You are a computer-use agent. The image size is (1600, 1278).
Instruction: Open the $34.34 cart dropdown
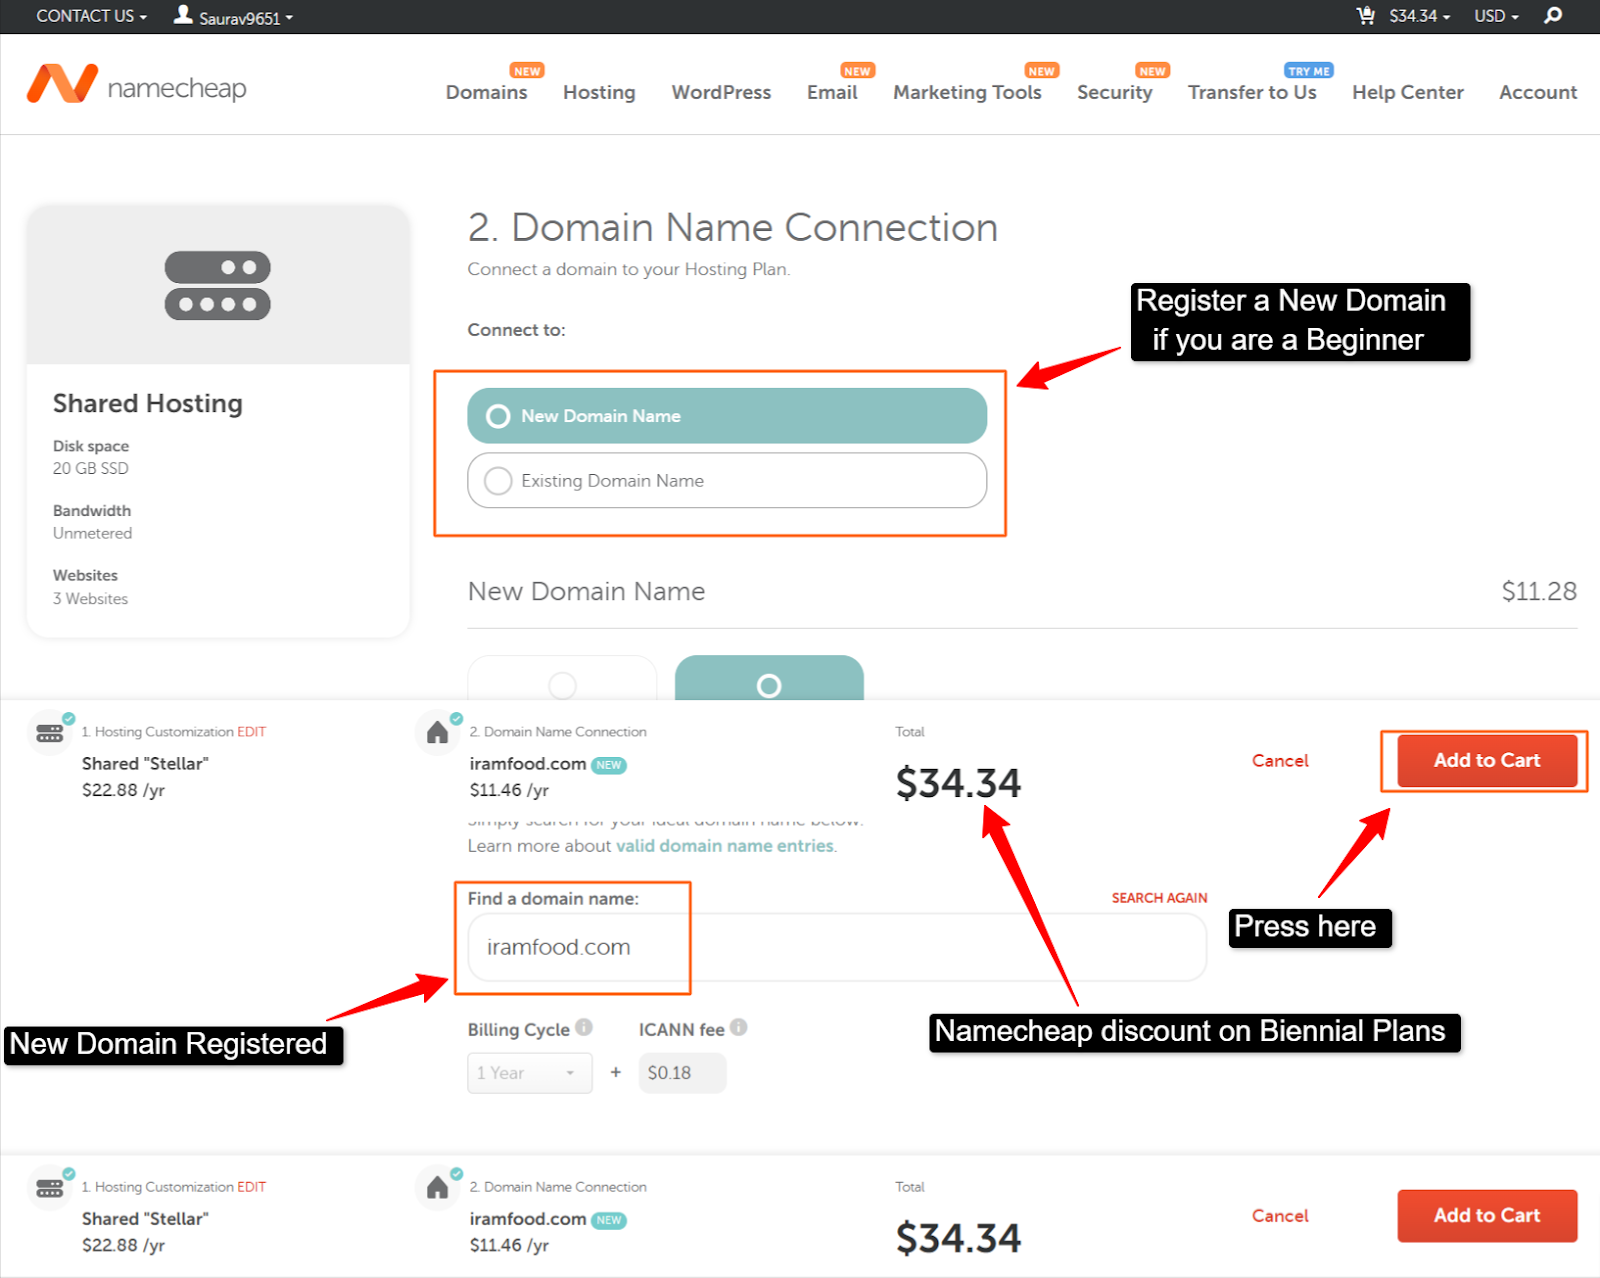[x=1419, y=16]
